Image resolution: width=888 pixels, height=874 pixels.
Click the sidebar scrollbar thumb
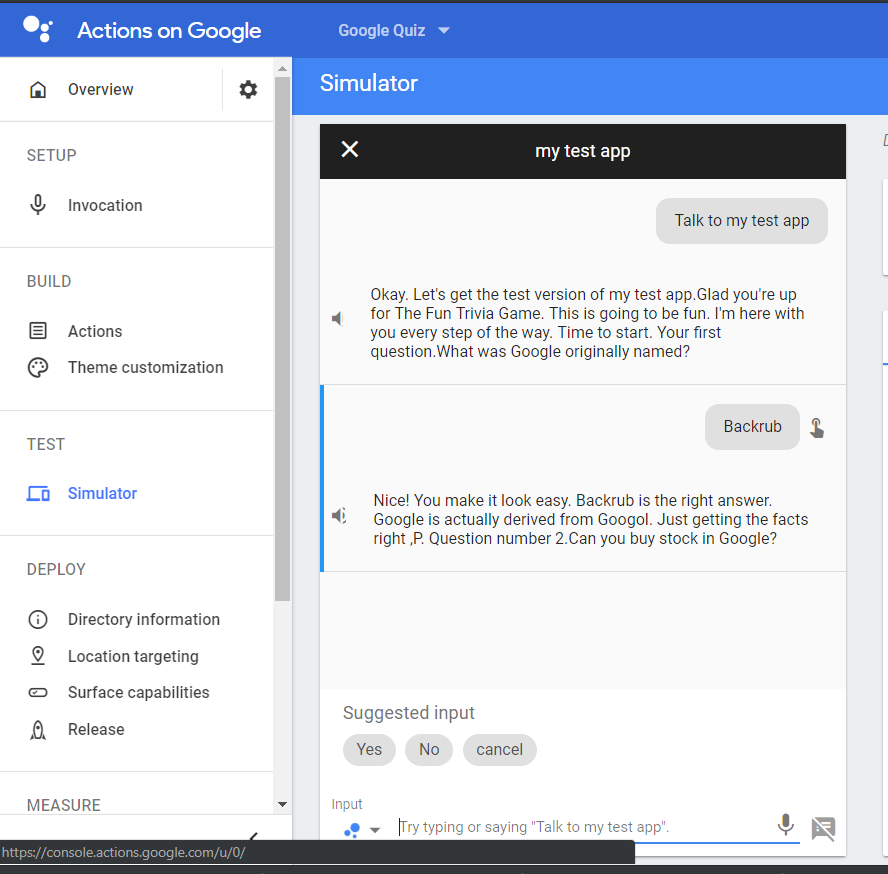click(x=282, y=339)
